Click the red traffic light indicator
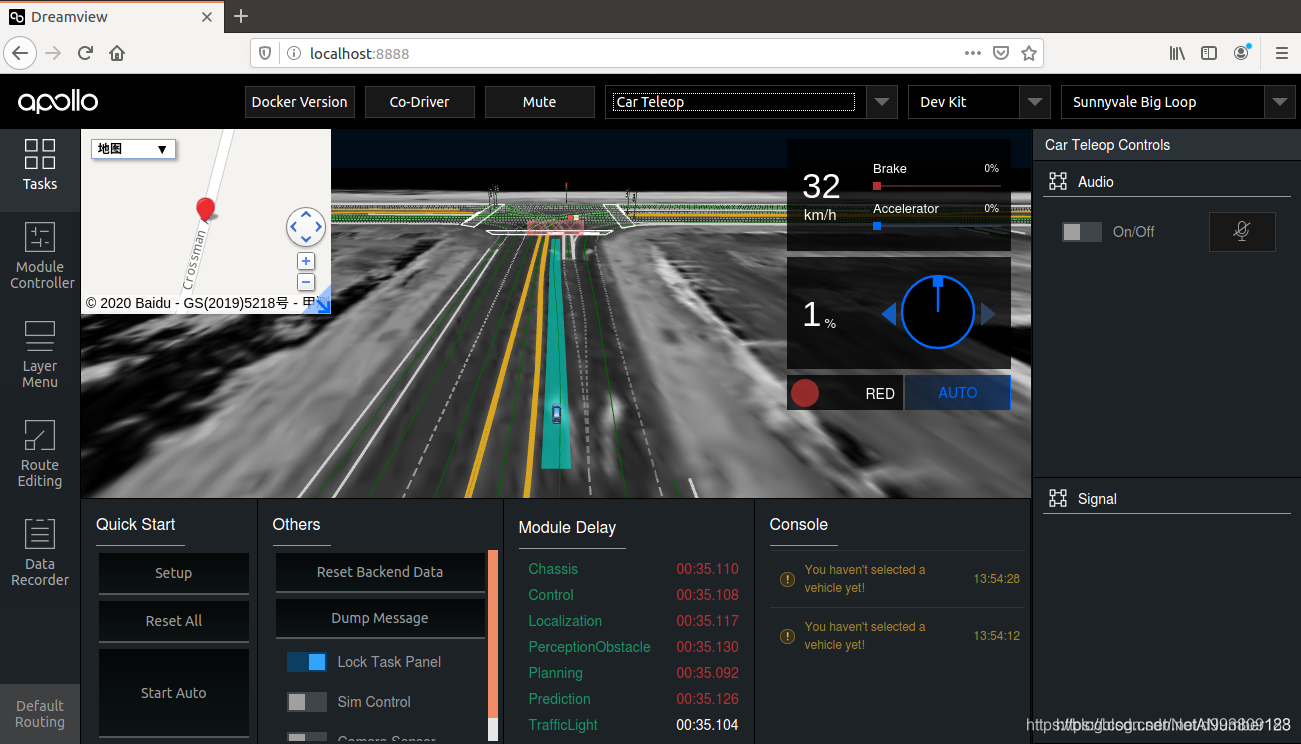 pos(805,393)
